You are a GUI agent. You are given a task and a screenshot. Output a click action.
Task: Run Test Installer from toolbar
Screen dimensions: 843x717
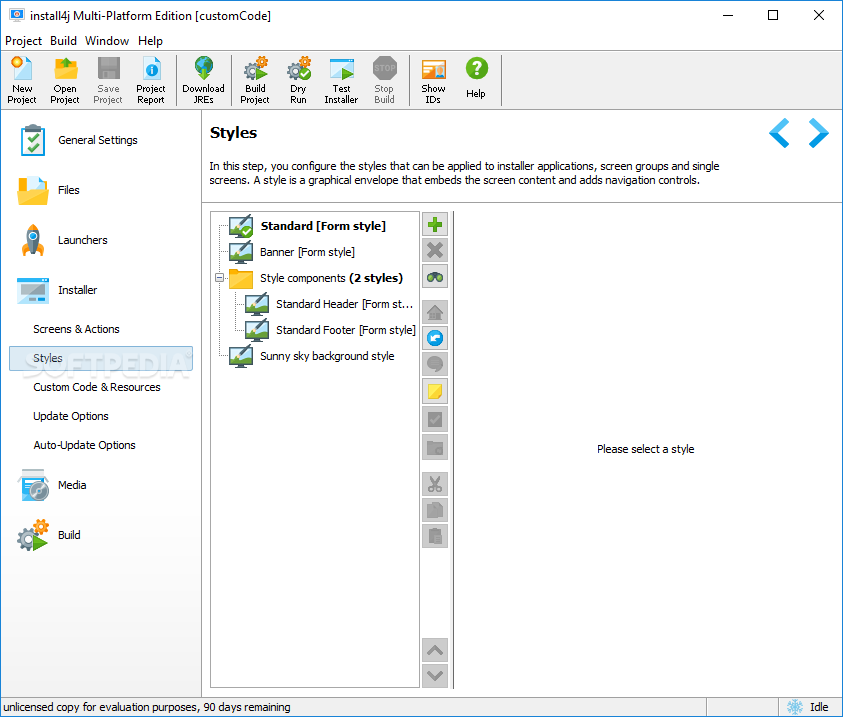click(341, 80)
